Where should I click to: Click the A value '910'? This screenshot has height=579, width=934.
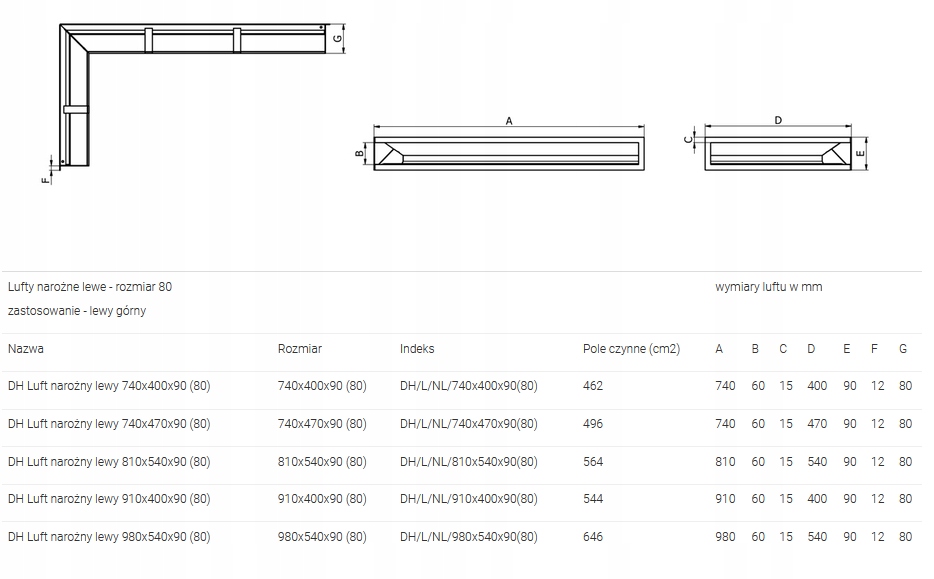tap(726, 499)
